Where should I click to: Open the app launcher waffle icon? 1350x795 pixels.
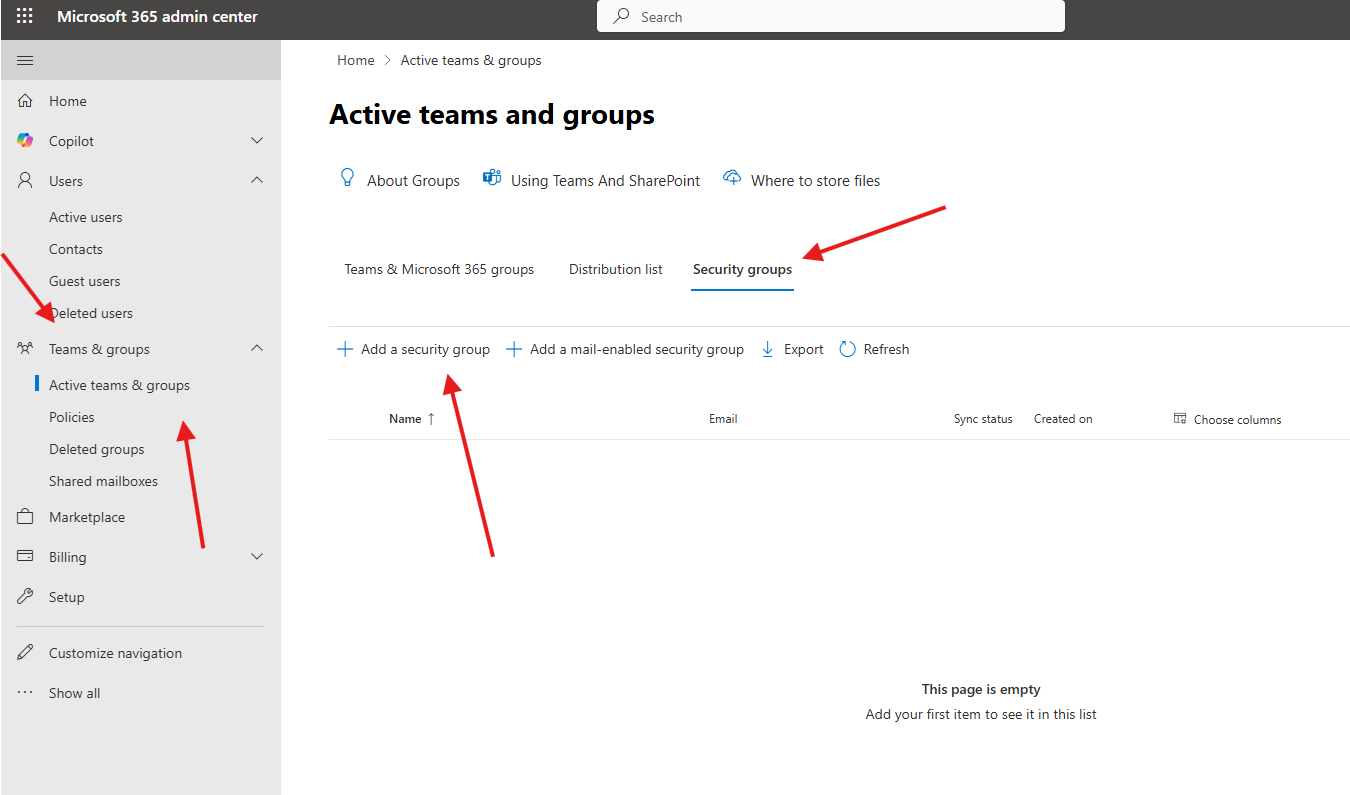pos(25,17)
